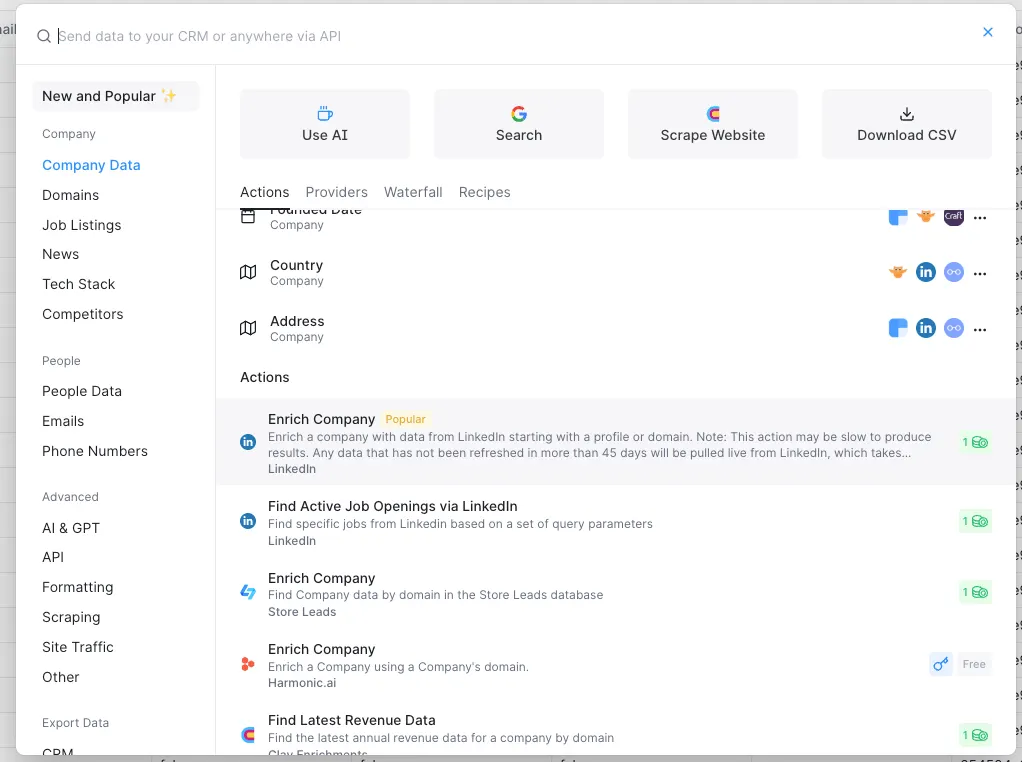
Task: Click the Address row map icon
Action: (x=248, y=329)
